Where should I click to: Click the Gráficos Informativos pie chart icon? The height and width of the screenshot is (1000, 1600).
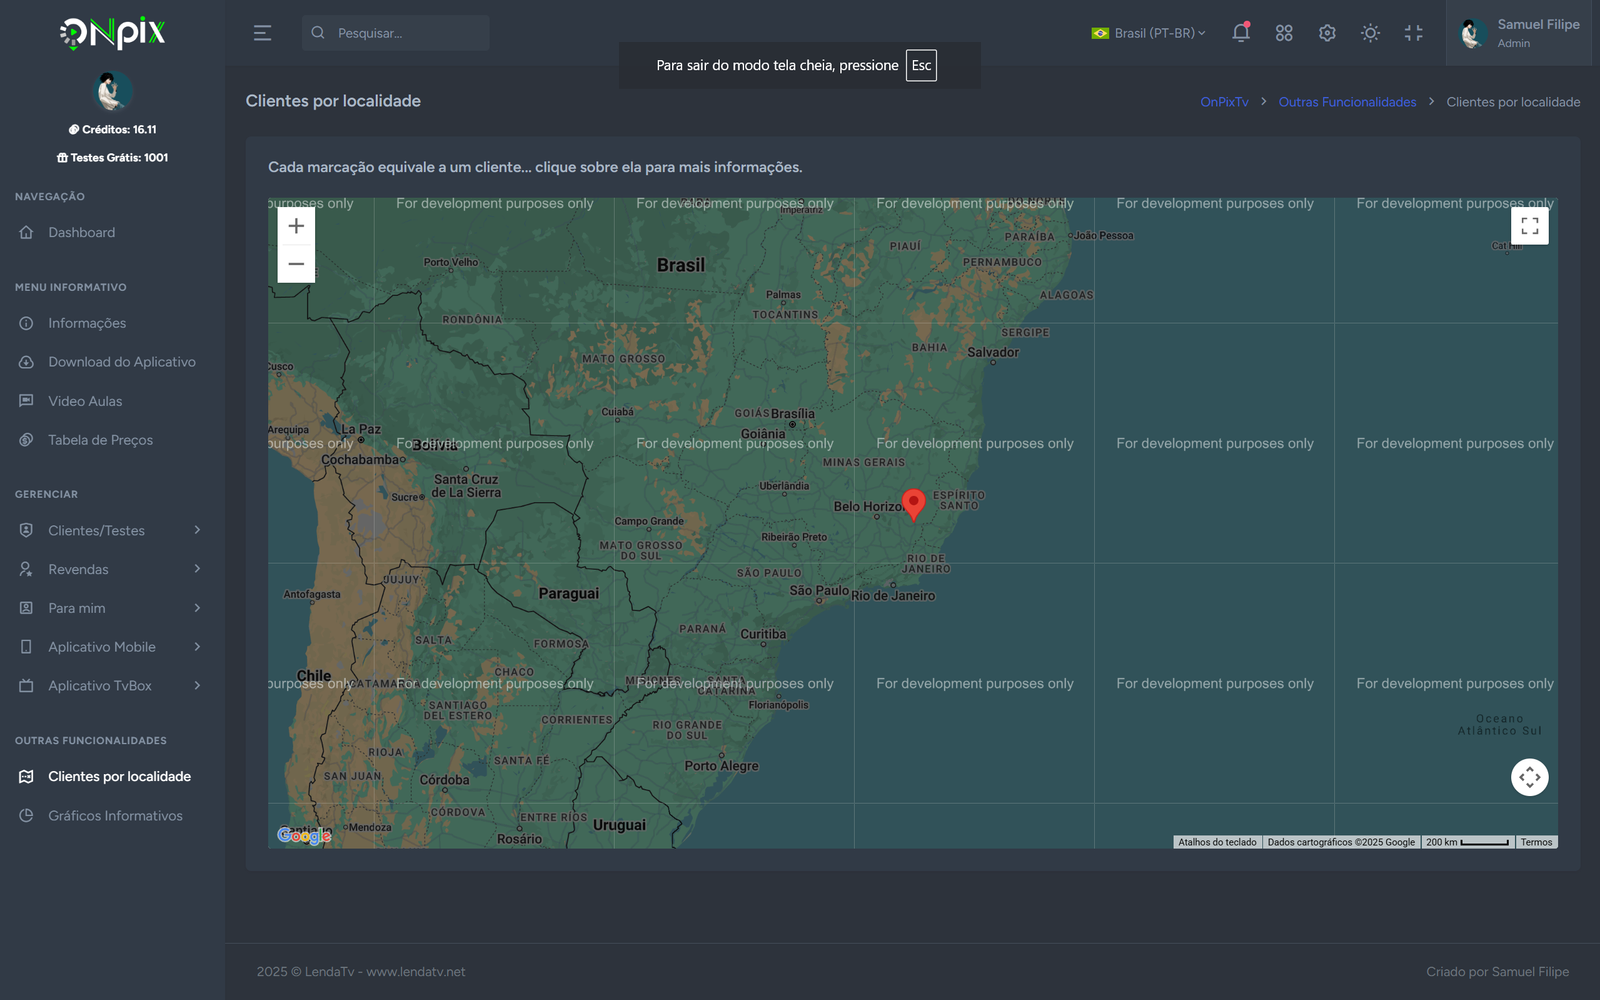26,816
